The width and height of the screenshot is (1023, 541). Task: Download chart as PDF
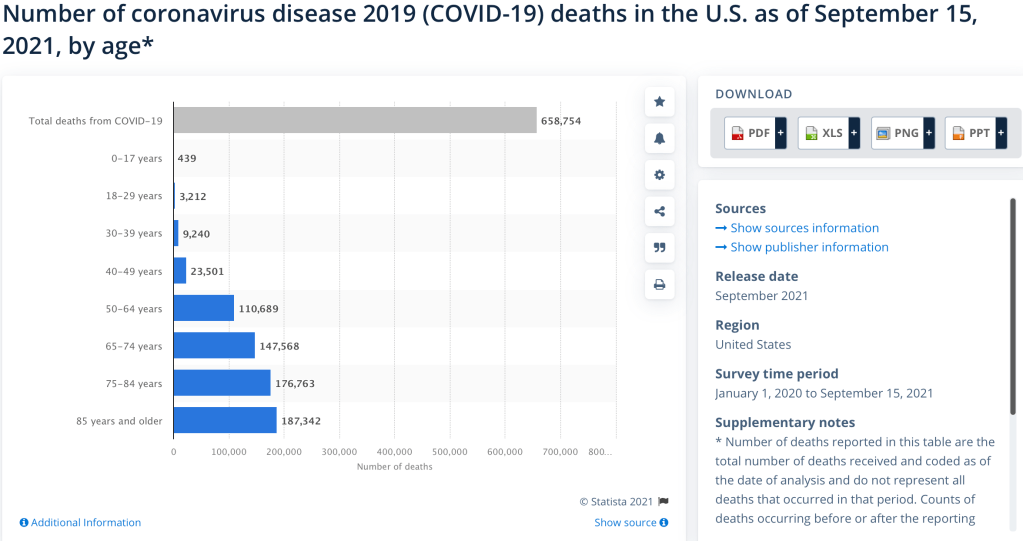(750, 133)
